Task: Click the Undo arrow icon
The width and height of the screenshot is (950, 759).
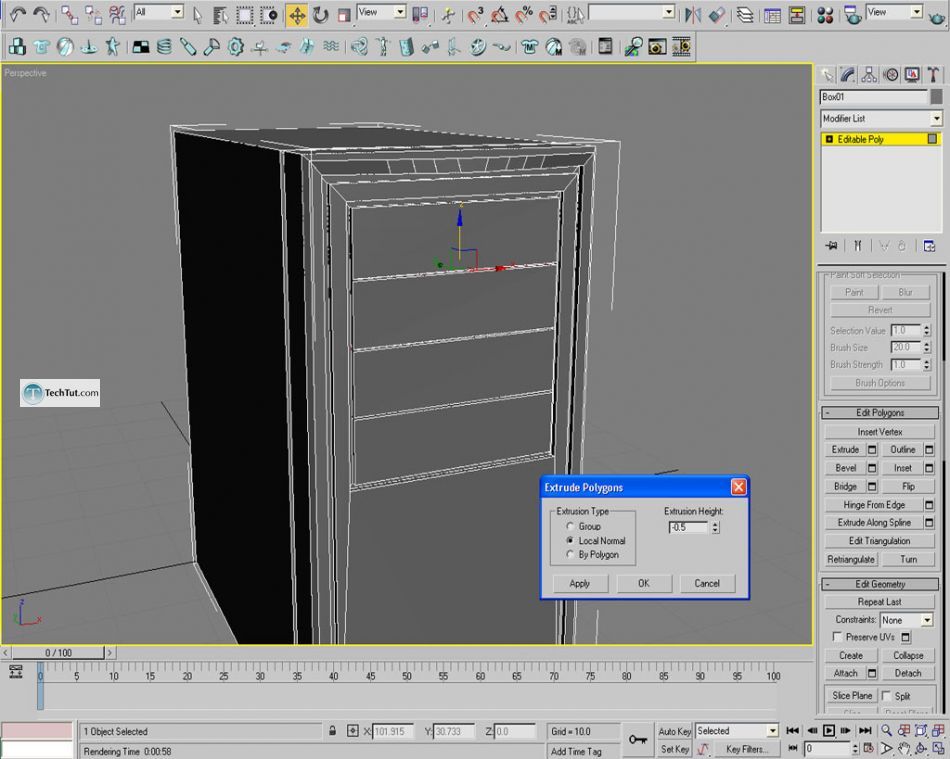Action: pos(17,14)
